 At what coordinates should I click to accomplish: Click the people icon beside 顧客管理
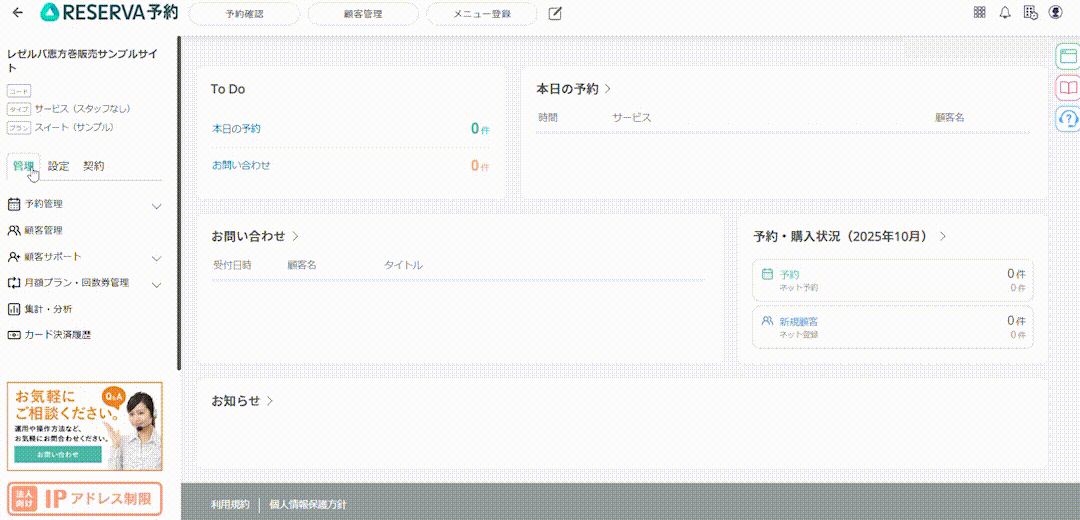(13, 231)
